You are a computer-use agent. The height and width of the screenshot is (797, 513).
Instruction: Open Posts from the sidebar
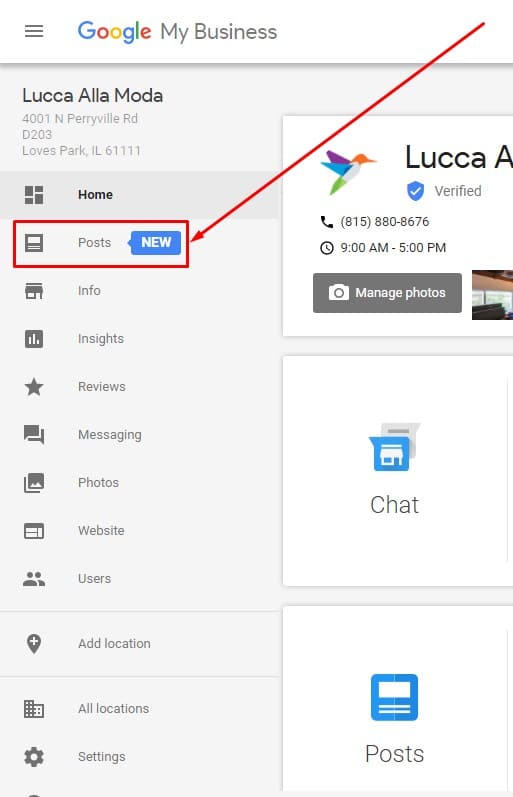[x=94, y=242]
